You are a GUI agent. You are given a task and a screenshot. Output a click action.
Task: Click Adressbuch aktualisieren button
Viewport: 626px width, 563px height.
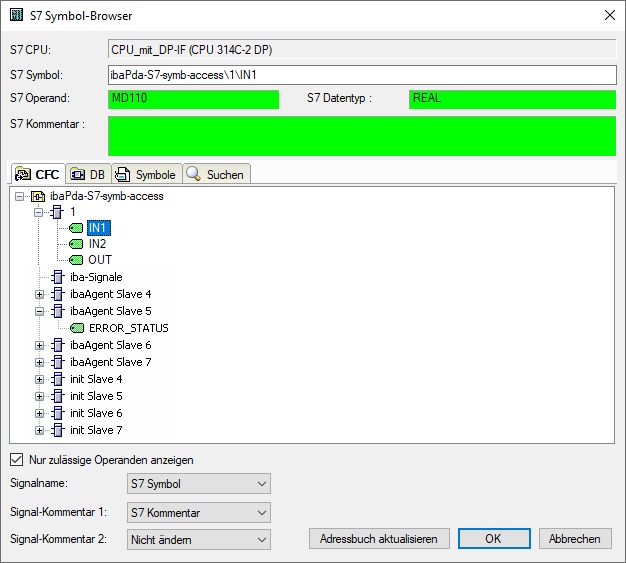tap(379, 539)
